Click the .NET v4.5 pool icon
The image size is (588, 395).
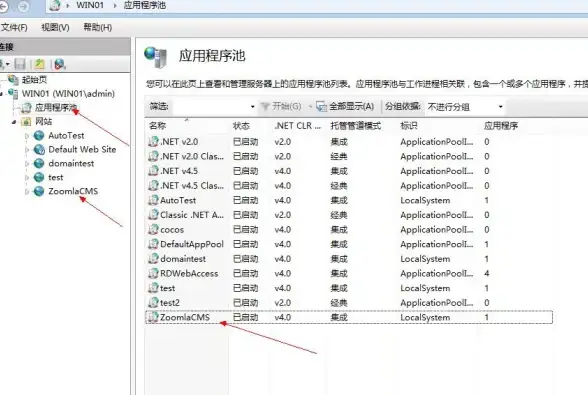pyautogui.click(x=153, y=171)
